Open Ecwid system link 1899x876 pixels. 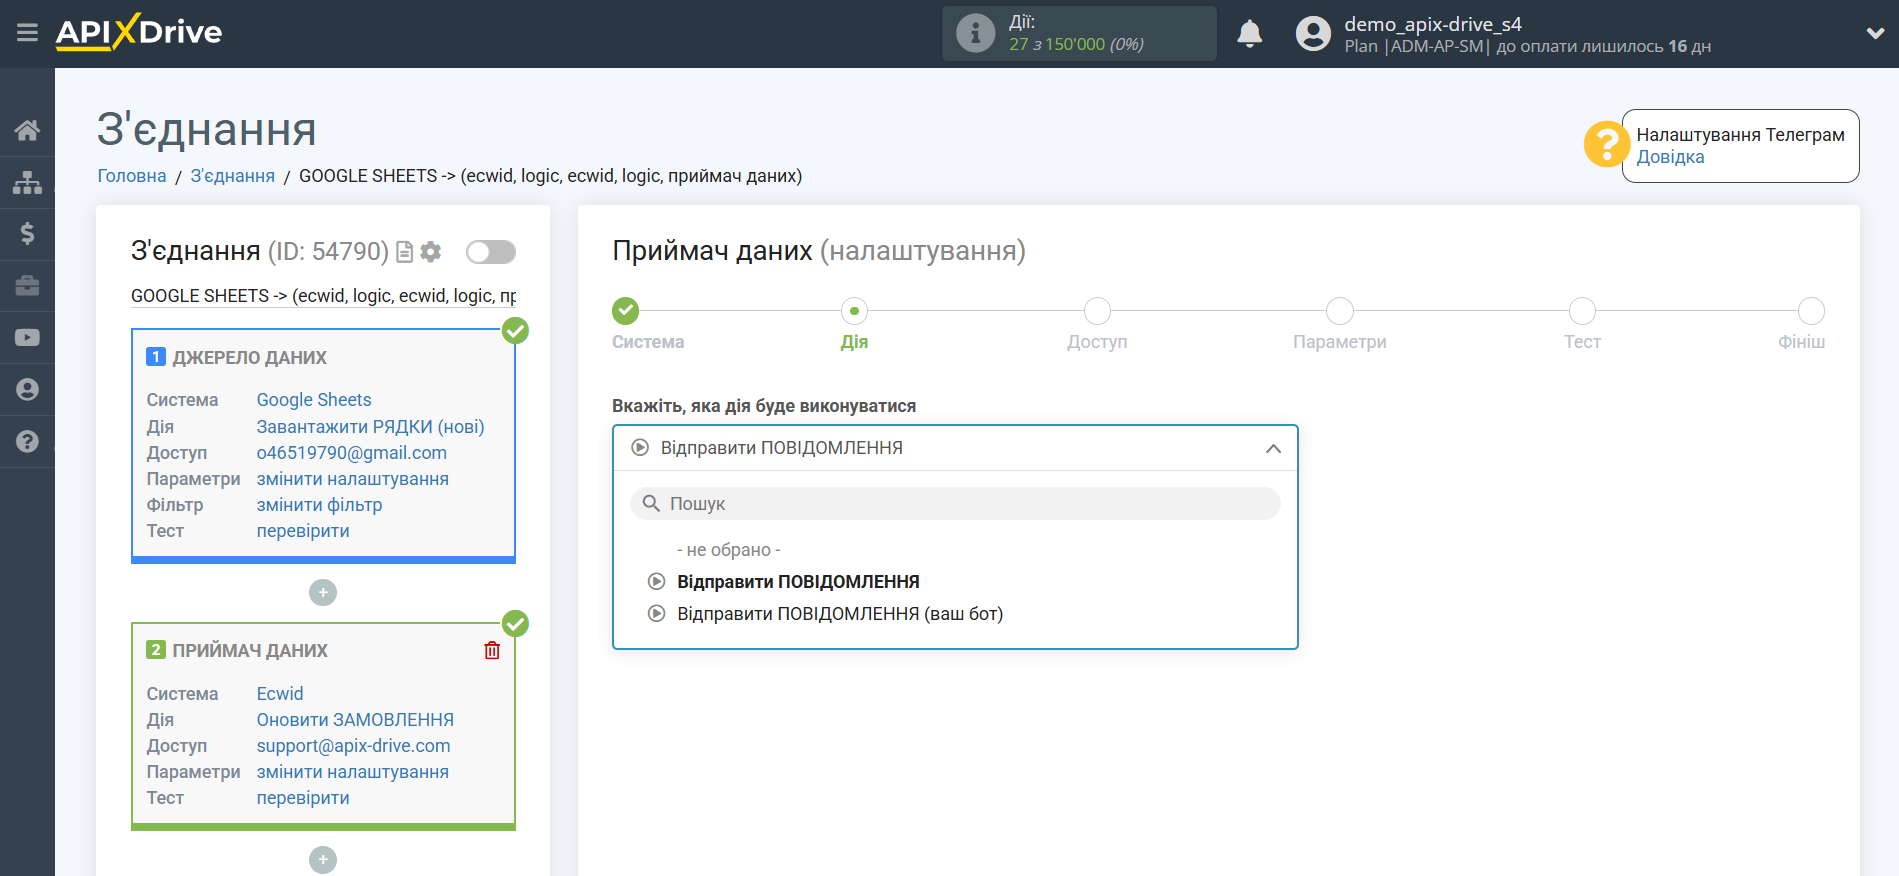280,694
